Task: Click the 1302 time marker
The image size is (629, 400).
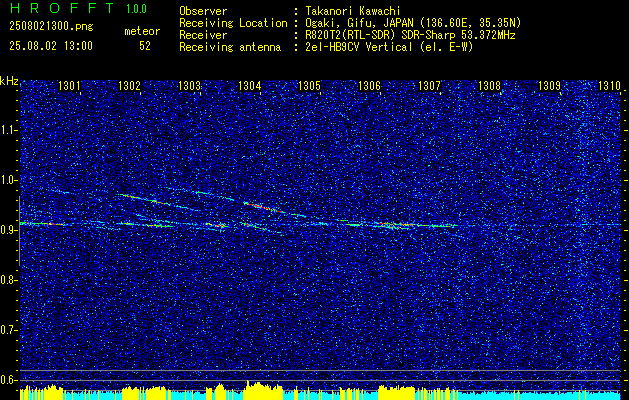Action: point(130,85)
